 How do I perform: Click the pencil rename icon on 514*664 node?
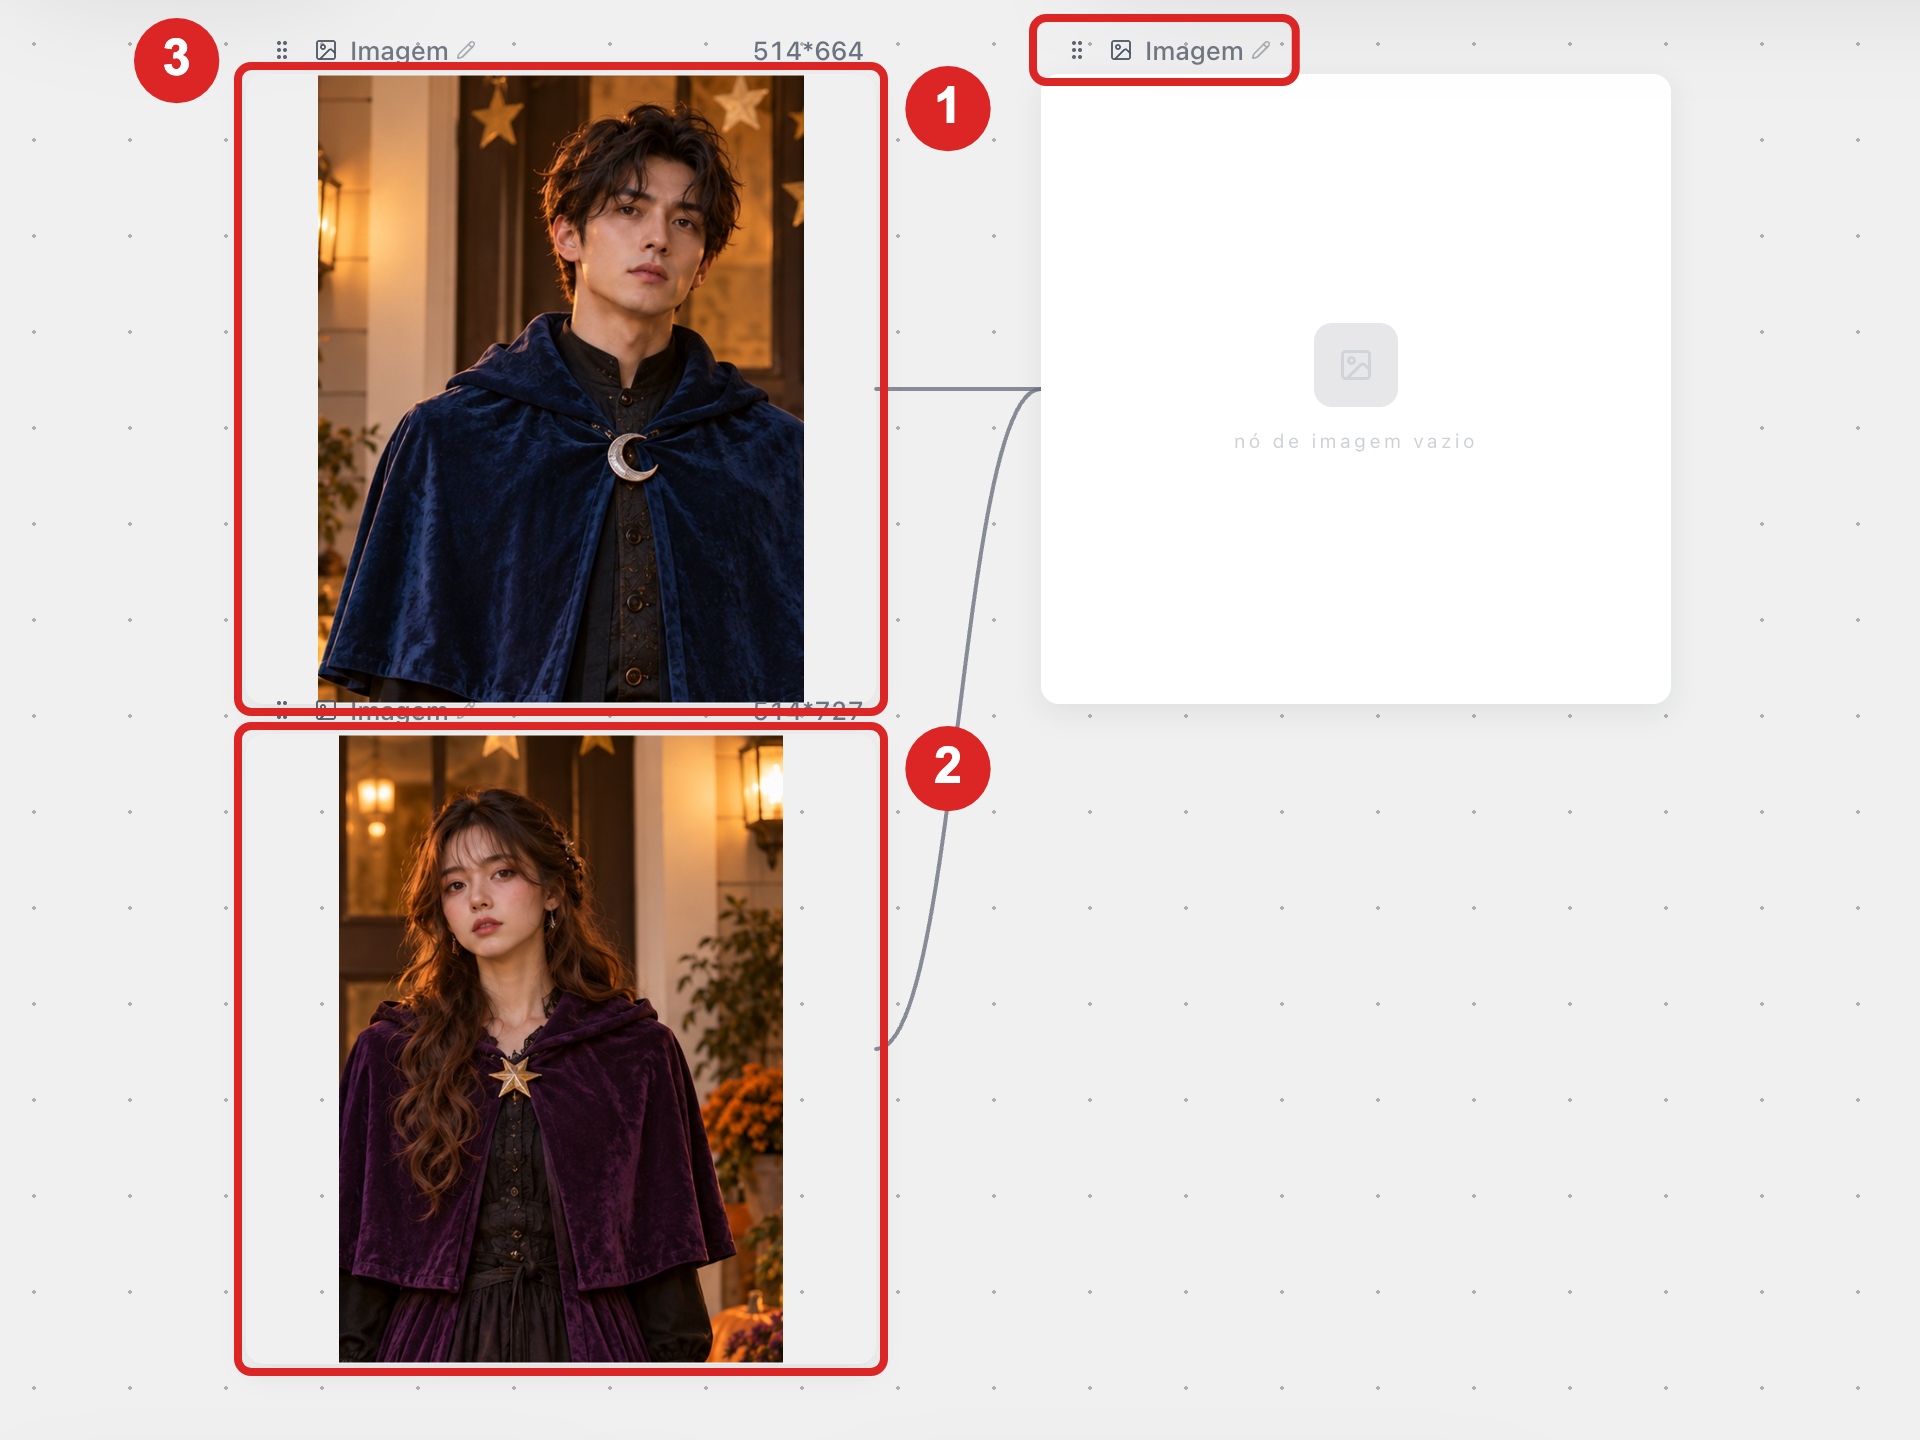click(466, 50)
